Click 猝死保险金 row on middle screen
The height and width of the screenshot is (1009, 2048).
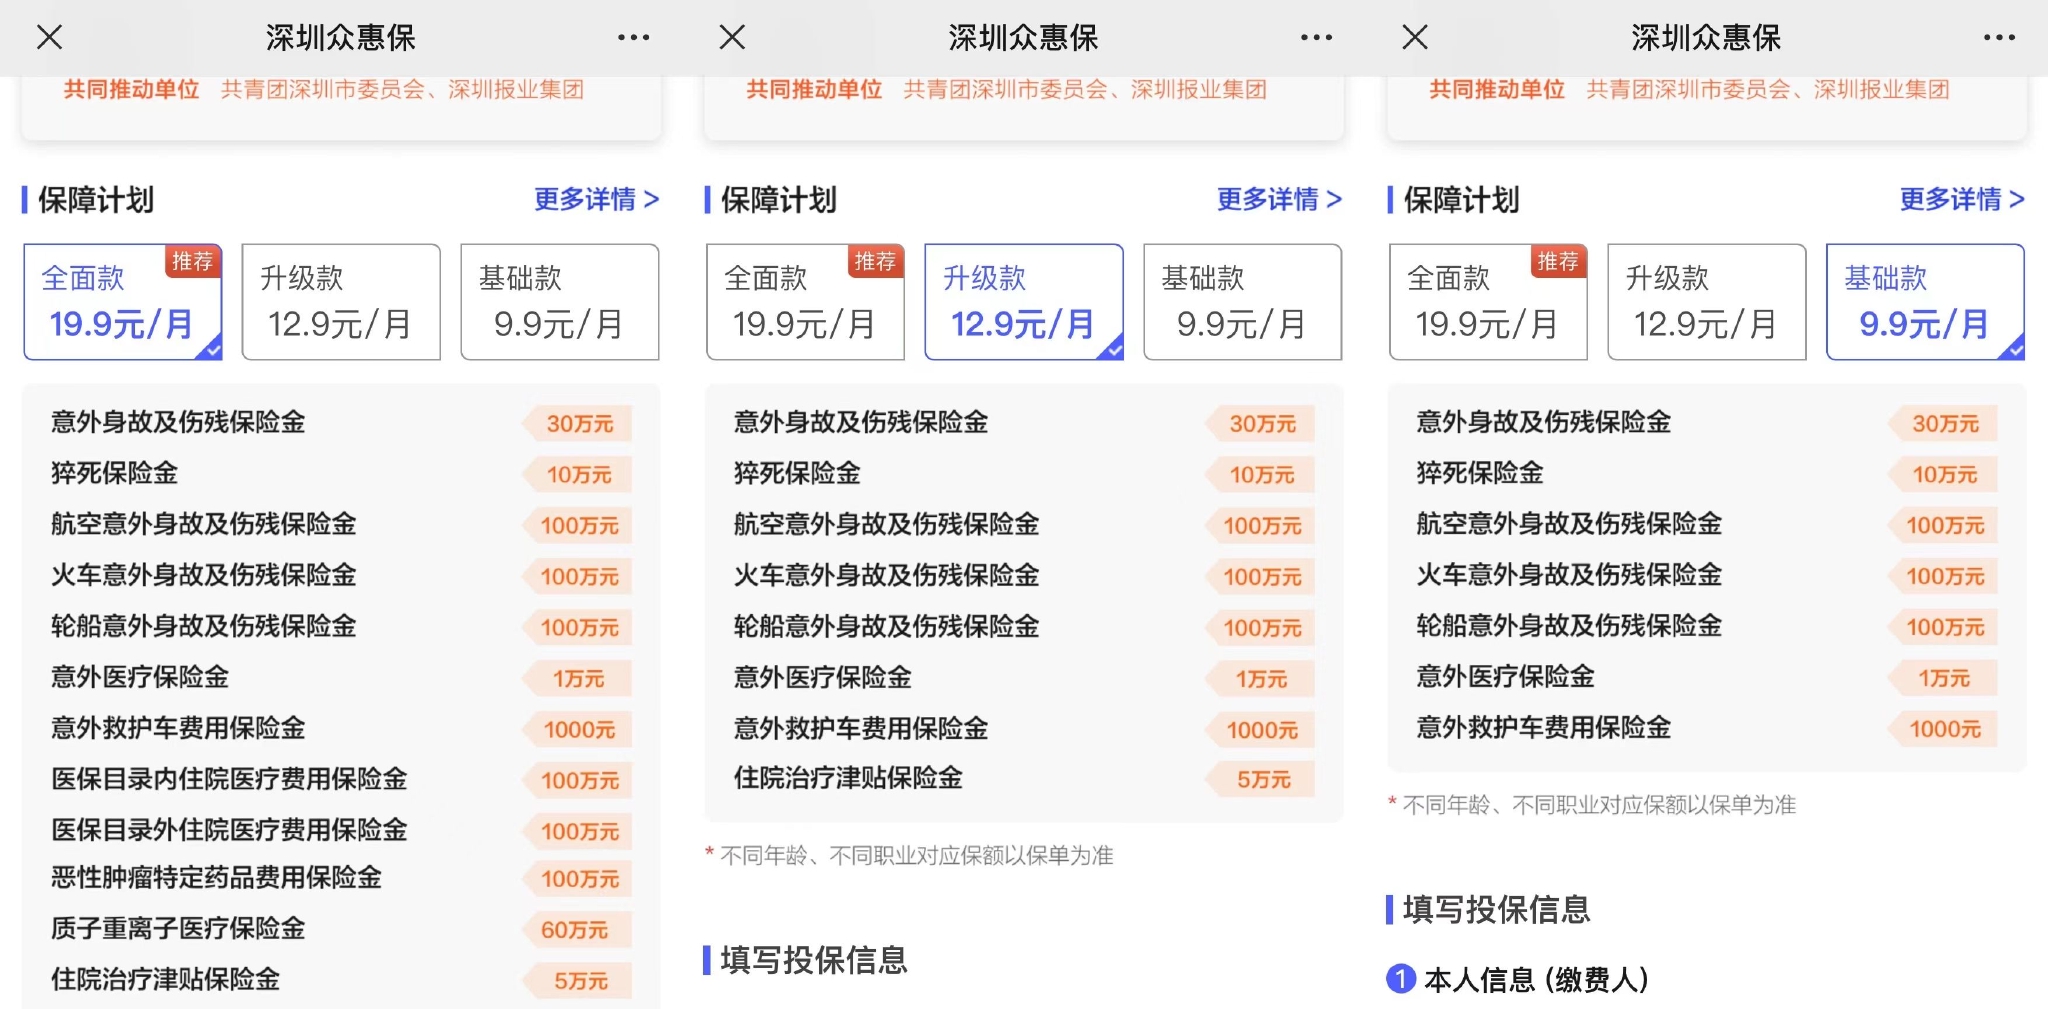click(x=1024, y=473)
